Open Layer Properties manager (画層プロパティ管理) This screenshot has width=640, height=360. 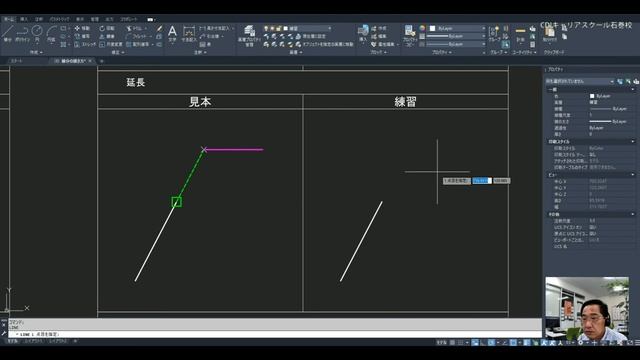(x=249, y=36)
